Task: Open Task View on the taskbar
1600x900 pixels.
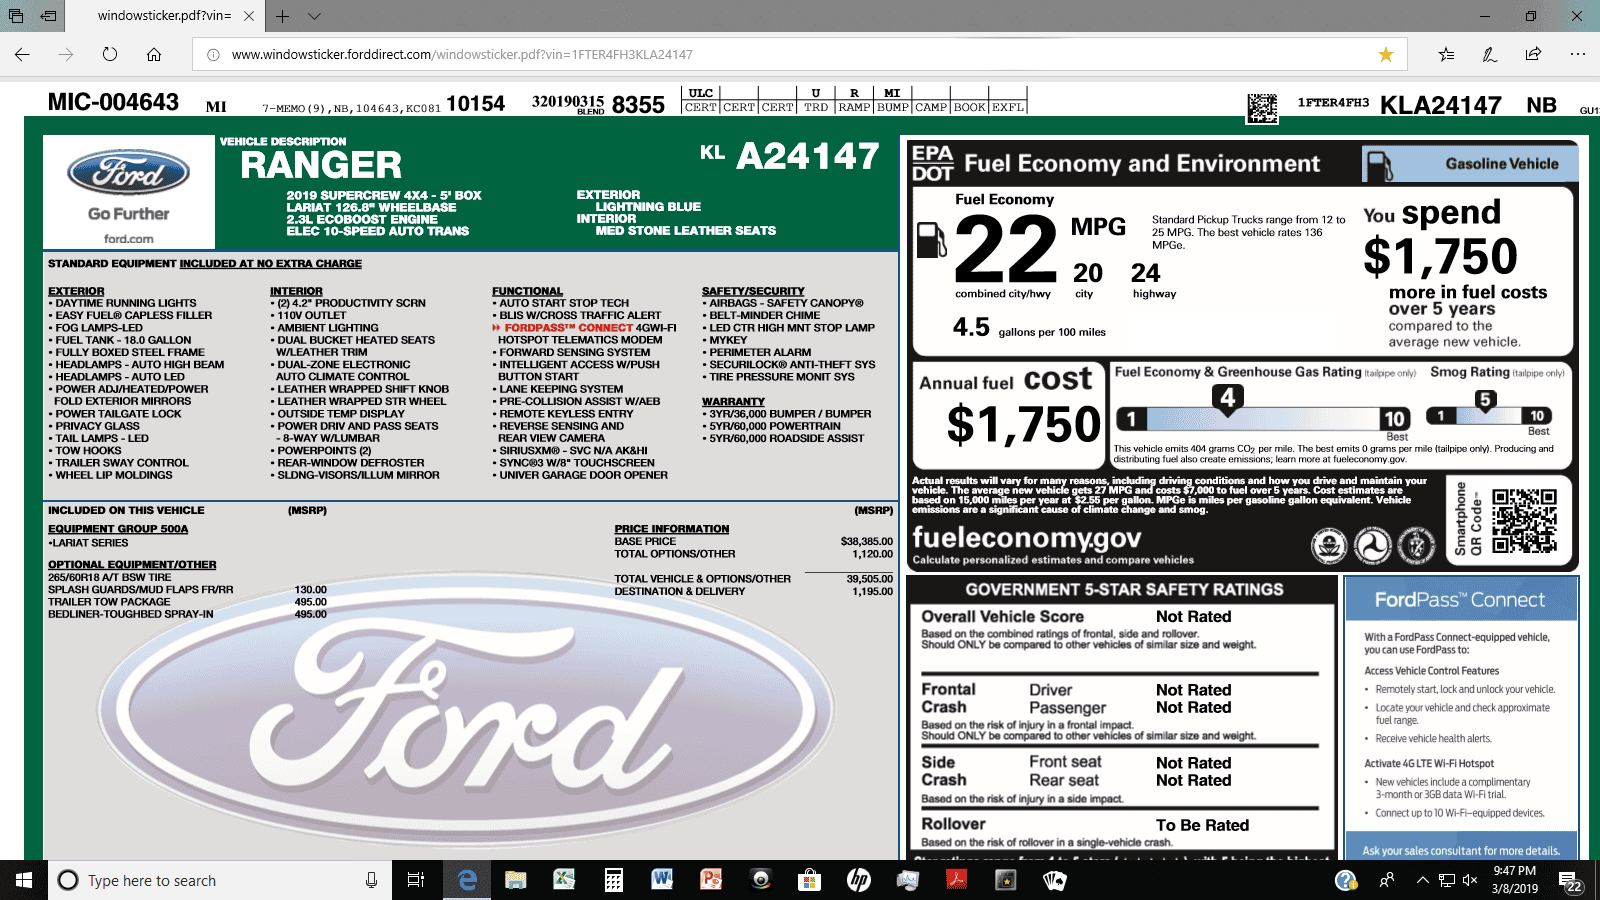Action: (416, 880)
